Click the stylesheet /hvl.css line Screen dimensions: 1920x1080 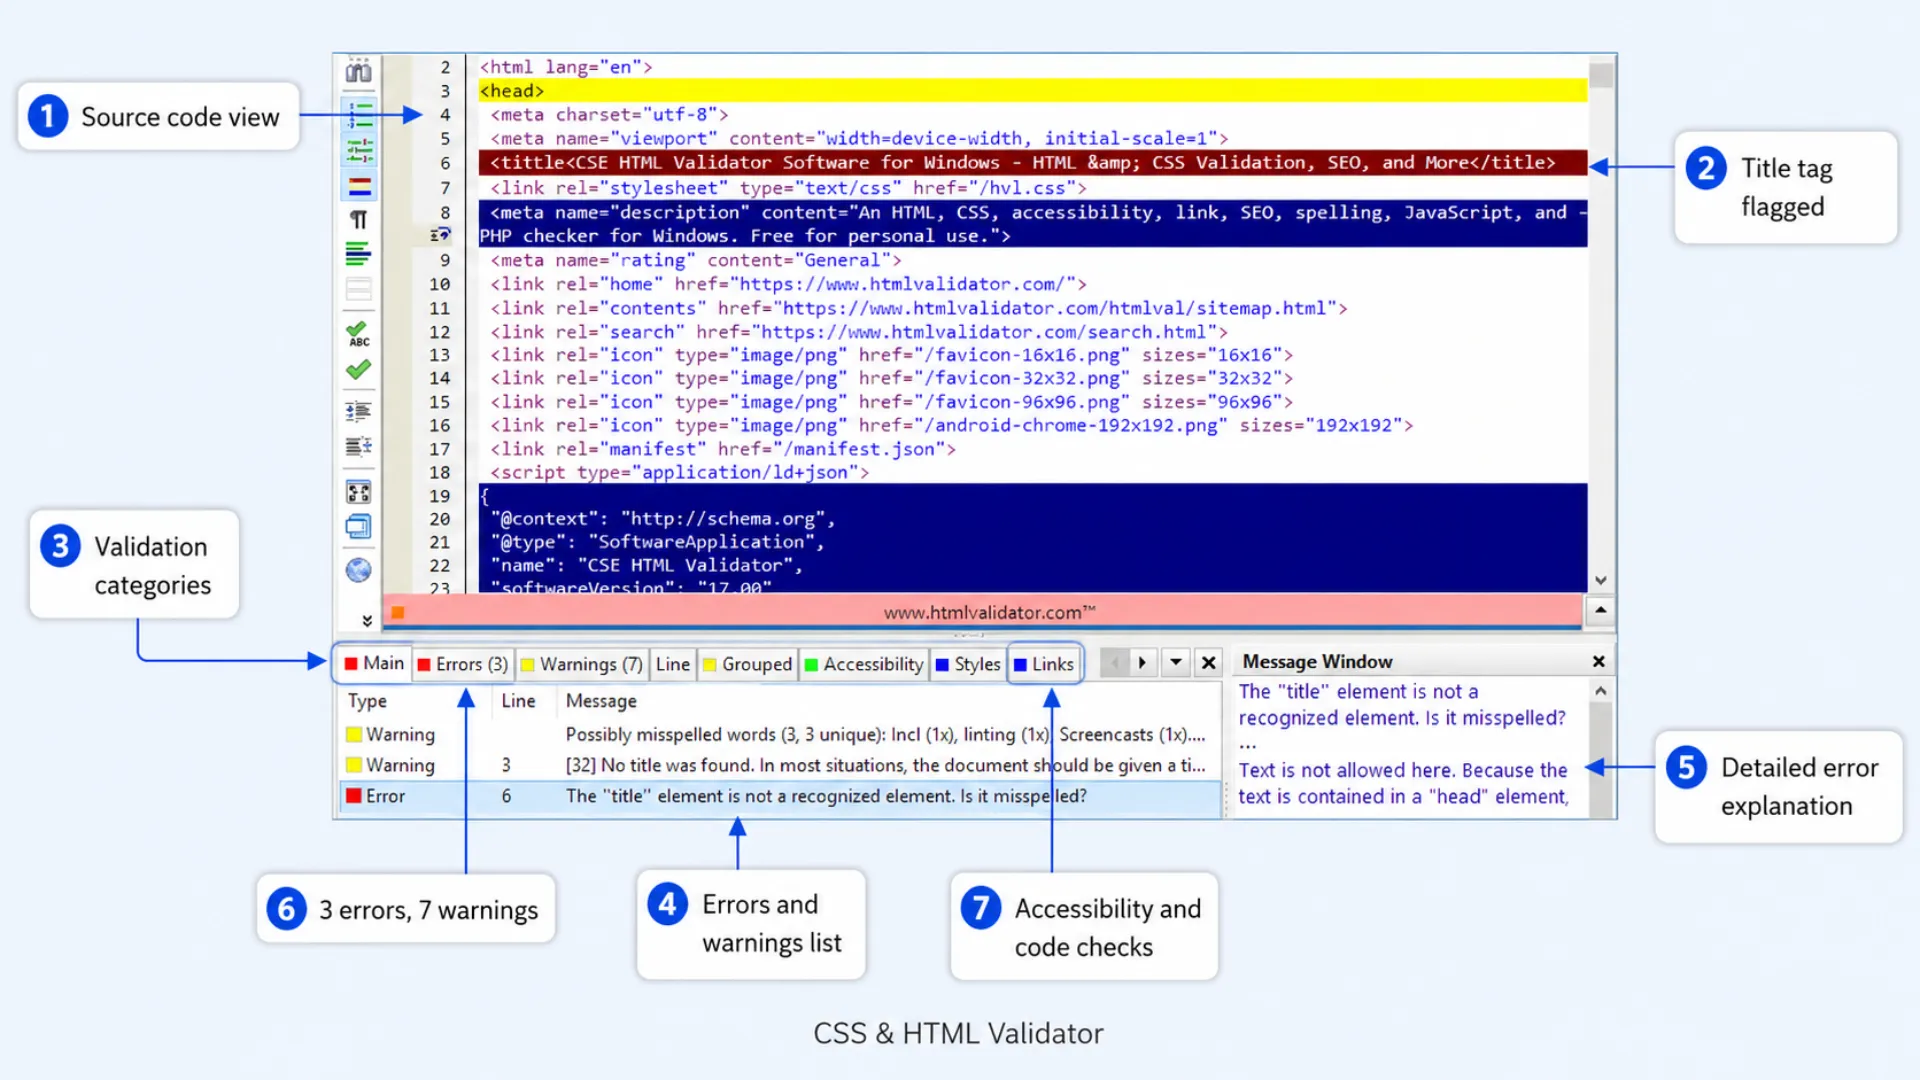788,188
